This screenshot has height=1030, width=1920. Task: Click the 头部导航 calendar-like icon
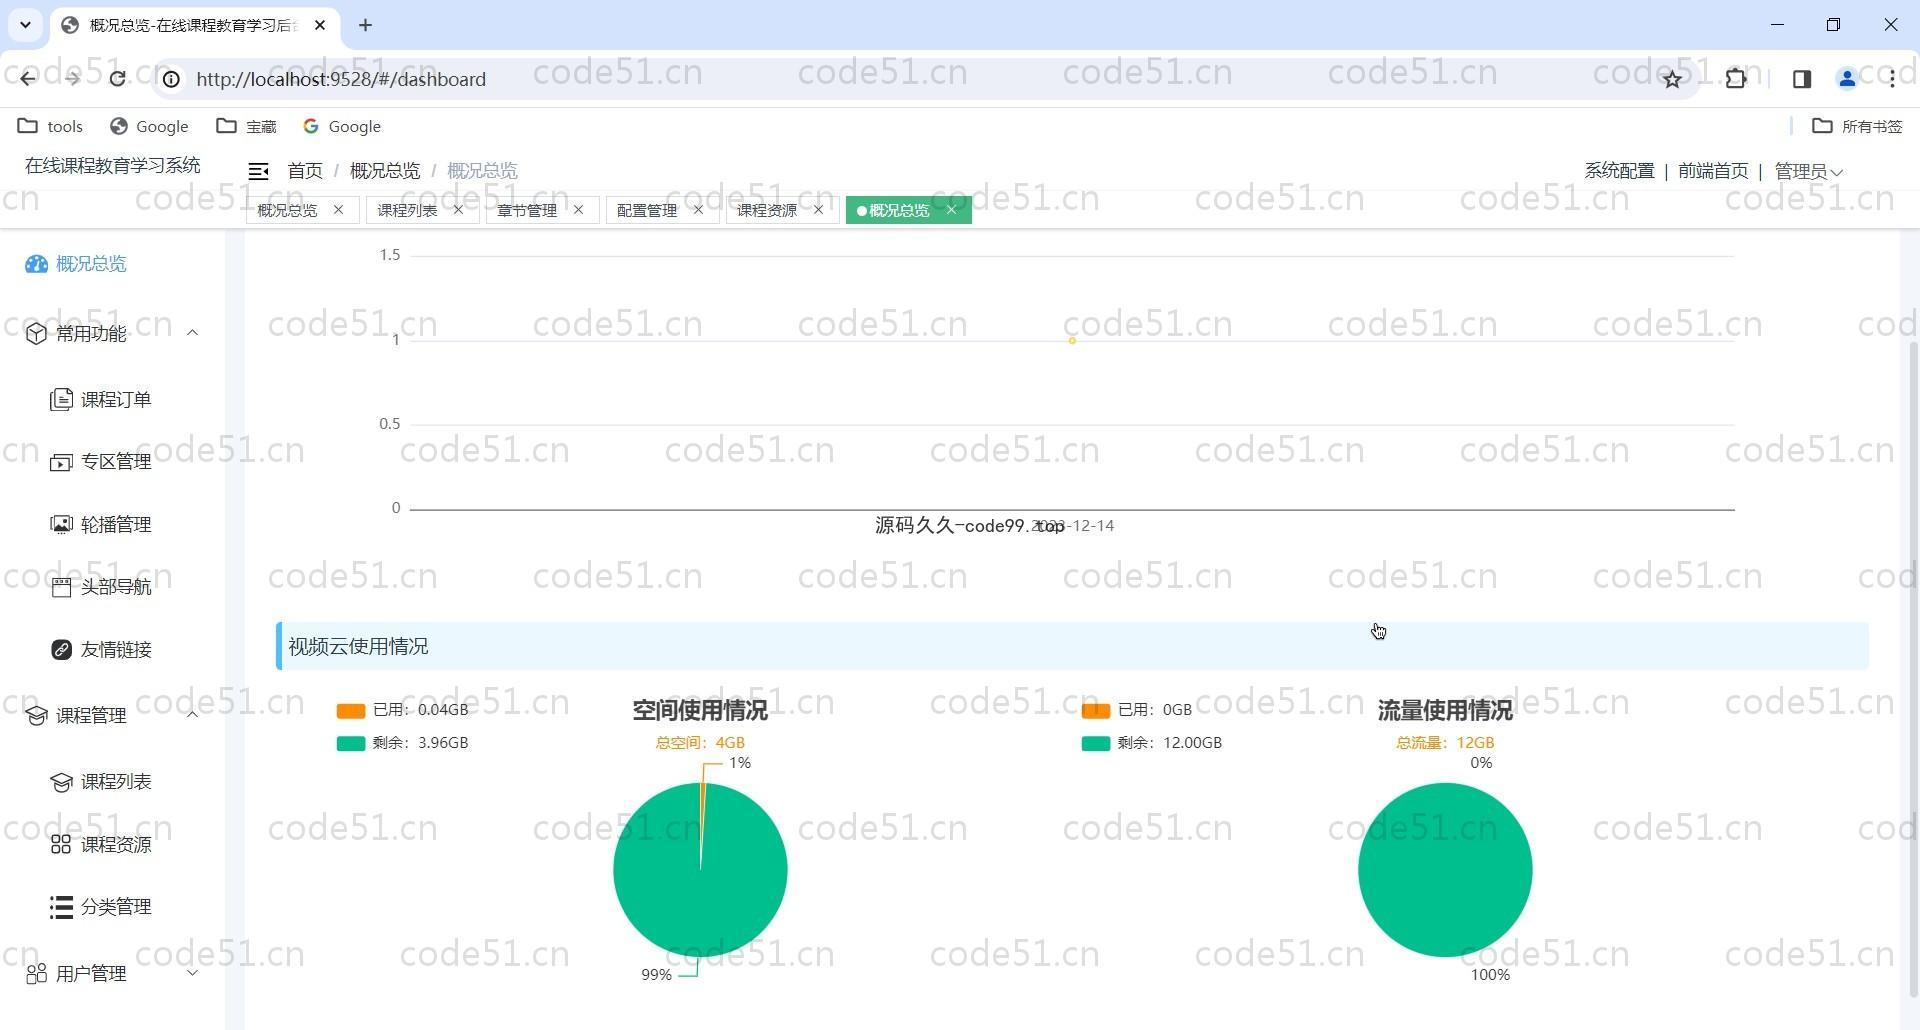(61, 587)
